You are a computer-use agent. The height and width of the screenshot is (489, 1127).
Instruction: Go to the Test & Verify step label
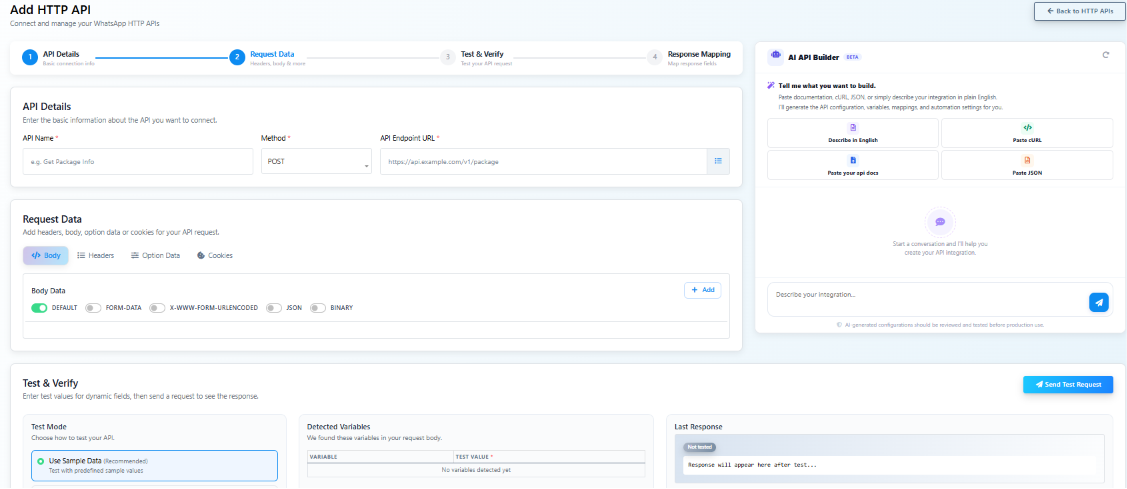coord(482,54)
